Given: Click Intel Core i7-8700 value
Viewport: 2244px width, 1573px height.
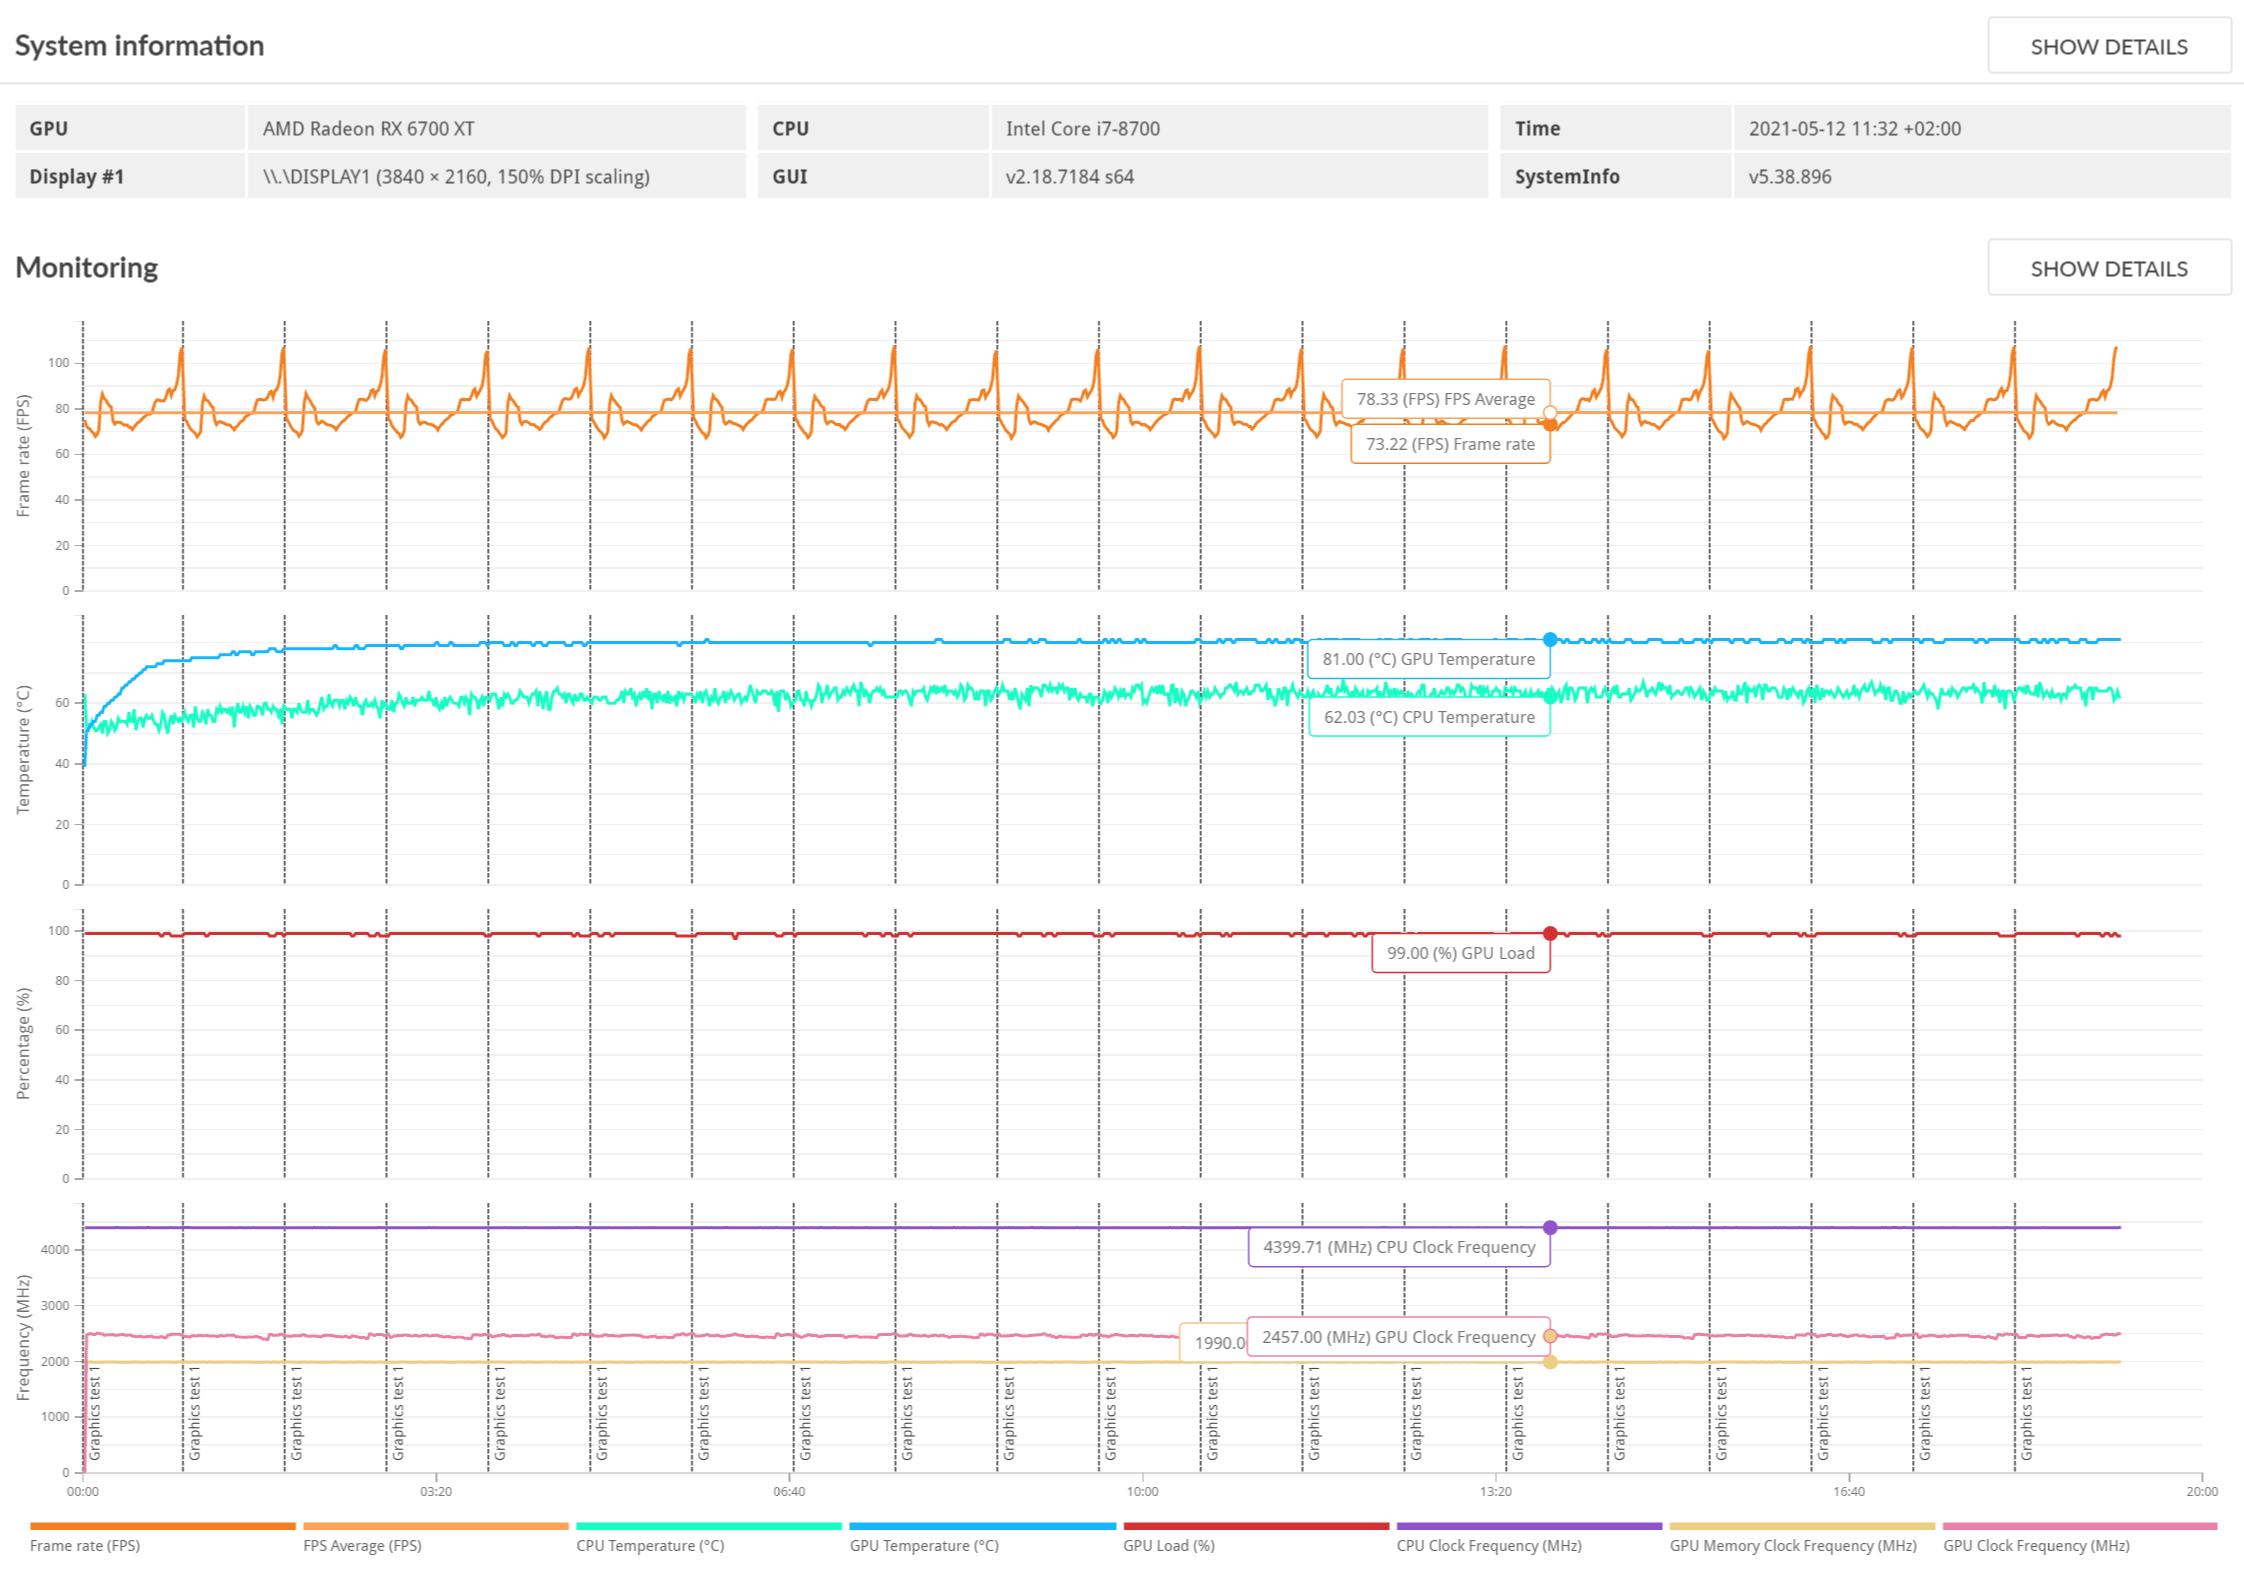Looking at the screenshot, I should 1083,128.
